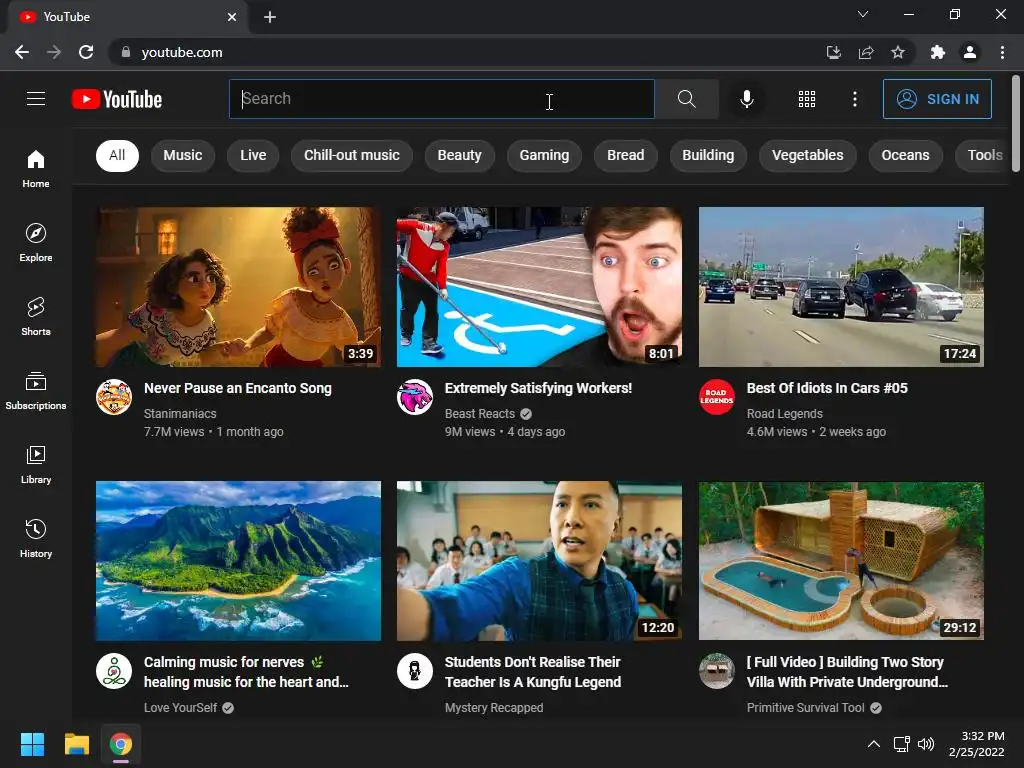Screen dimensions: 1024x768
Task: Open Stanimaniacs channel name link
Action: point(180,413)
